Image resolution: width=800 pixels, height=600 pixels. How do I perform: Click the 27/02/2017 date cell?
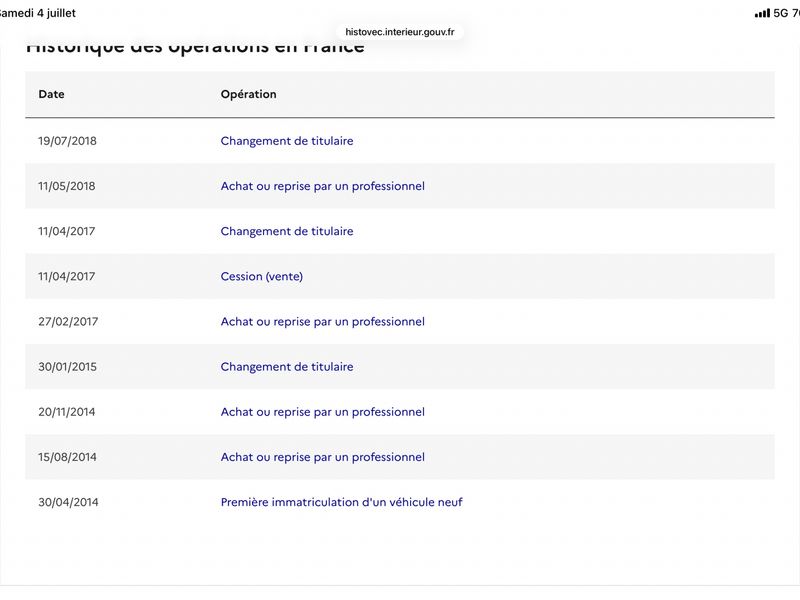(x=68, y=321)
